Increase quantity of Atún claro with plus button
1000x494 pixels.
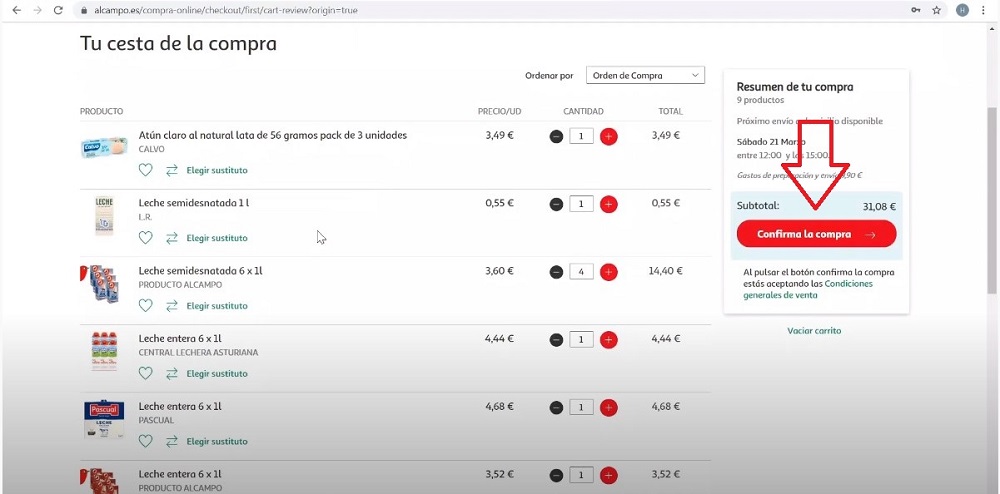click(x=609, y=136)
